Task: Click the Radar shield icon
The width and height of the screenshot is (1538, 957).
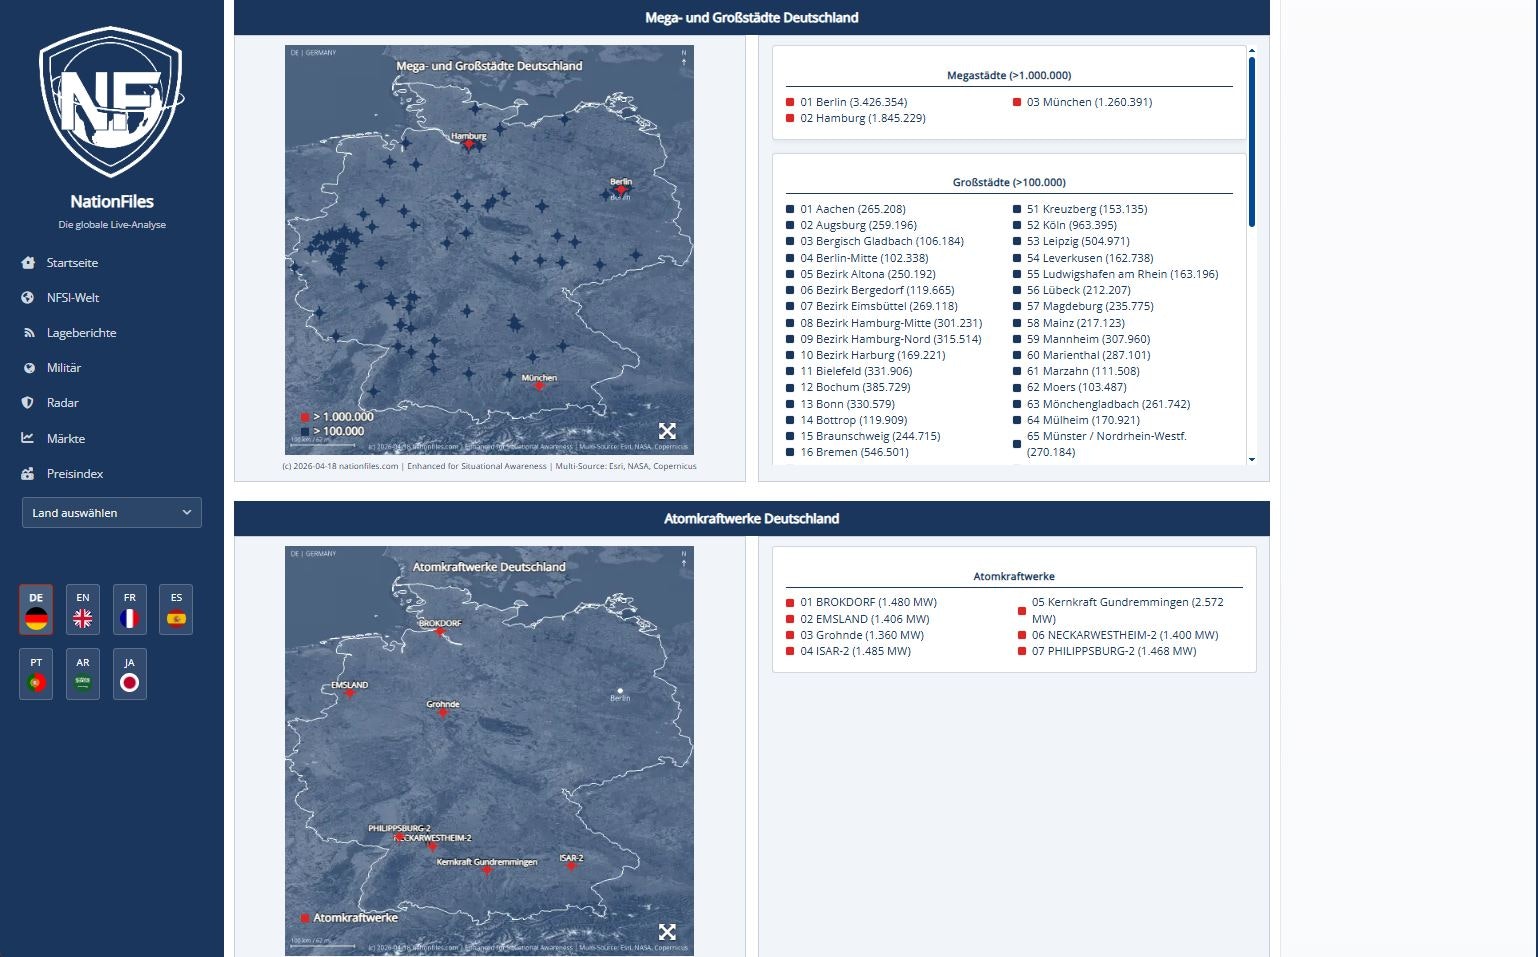Action: [28, 403]
